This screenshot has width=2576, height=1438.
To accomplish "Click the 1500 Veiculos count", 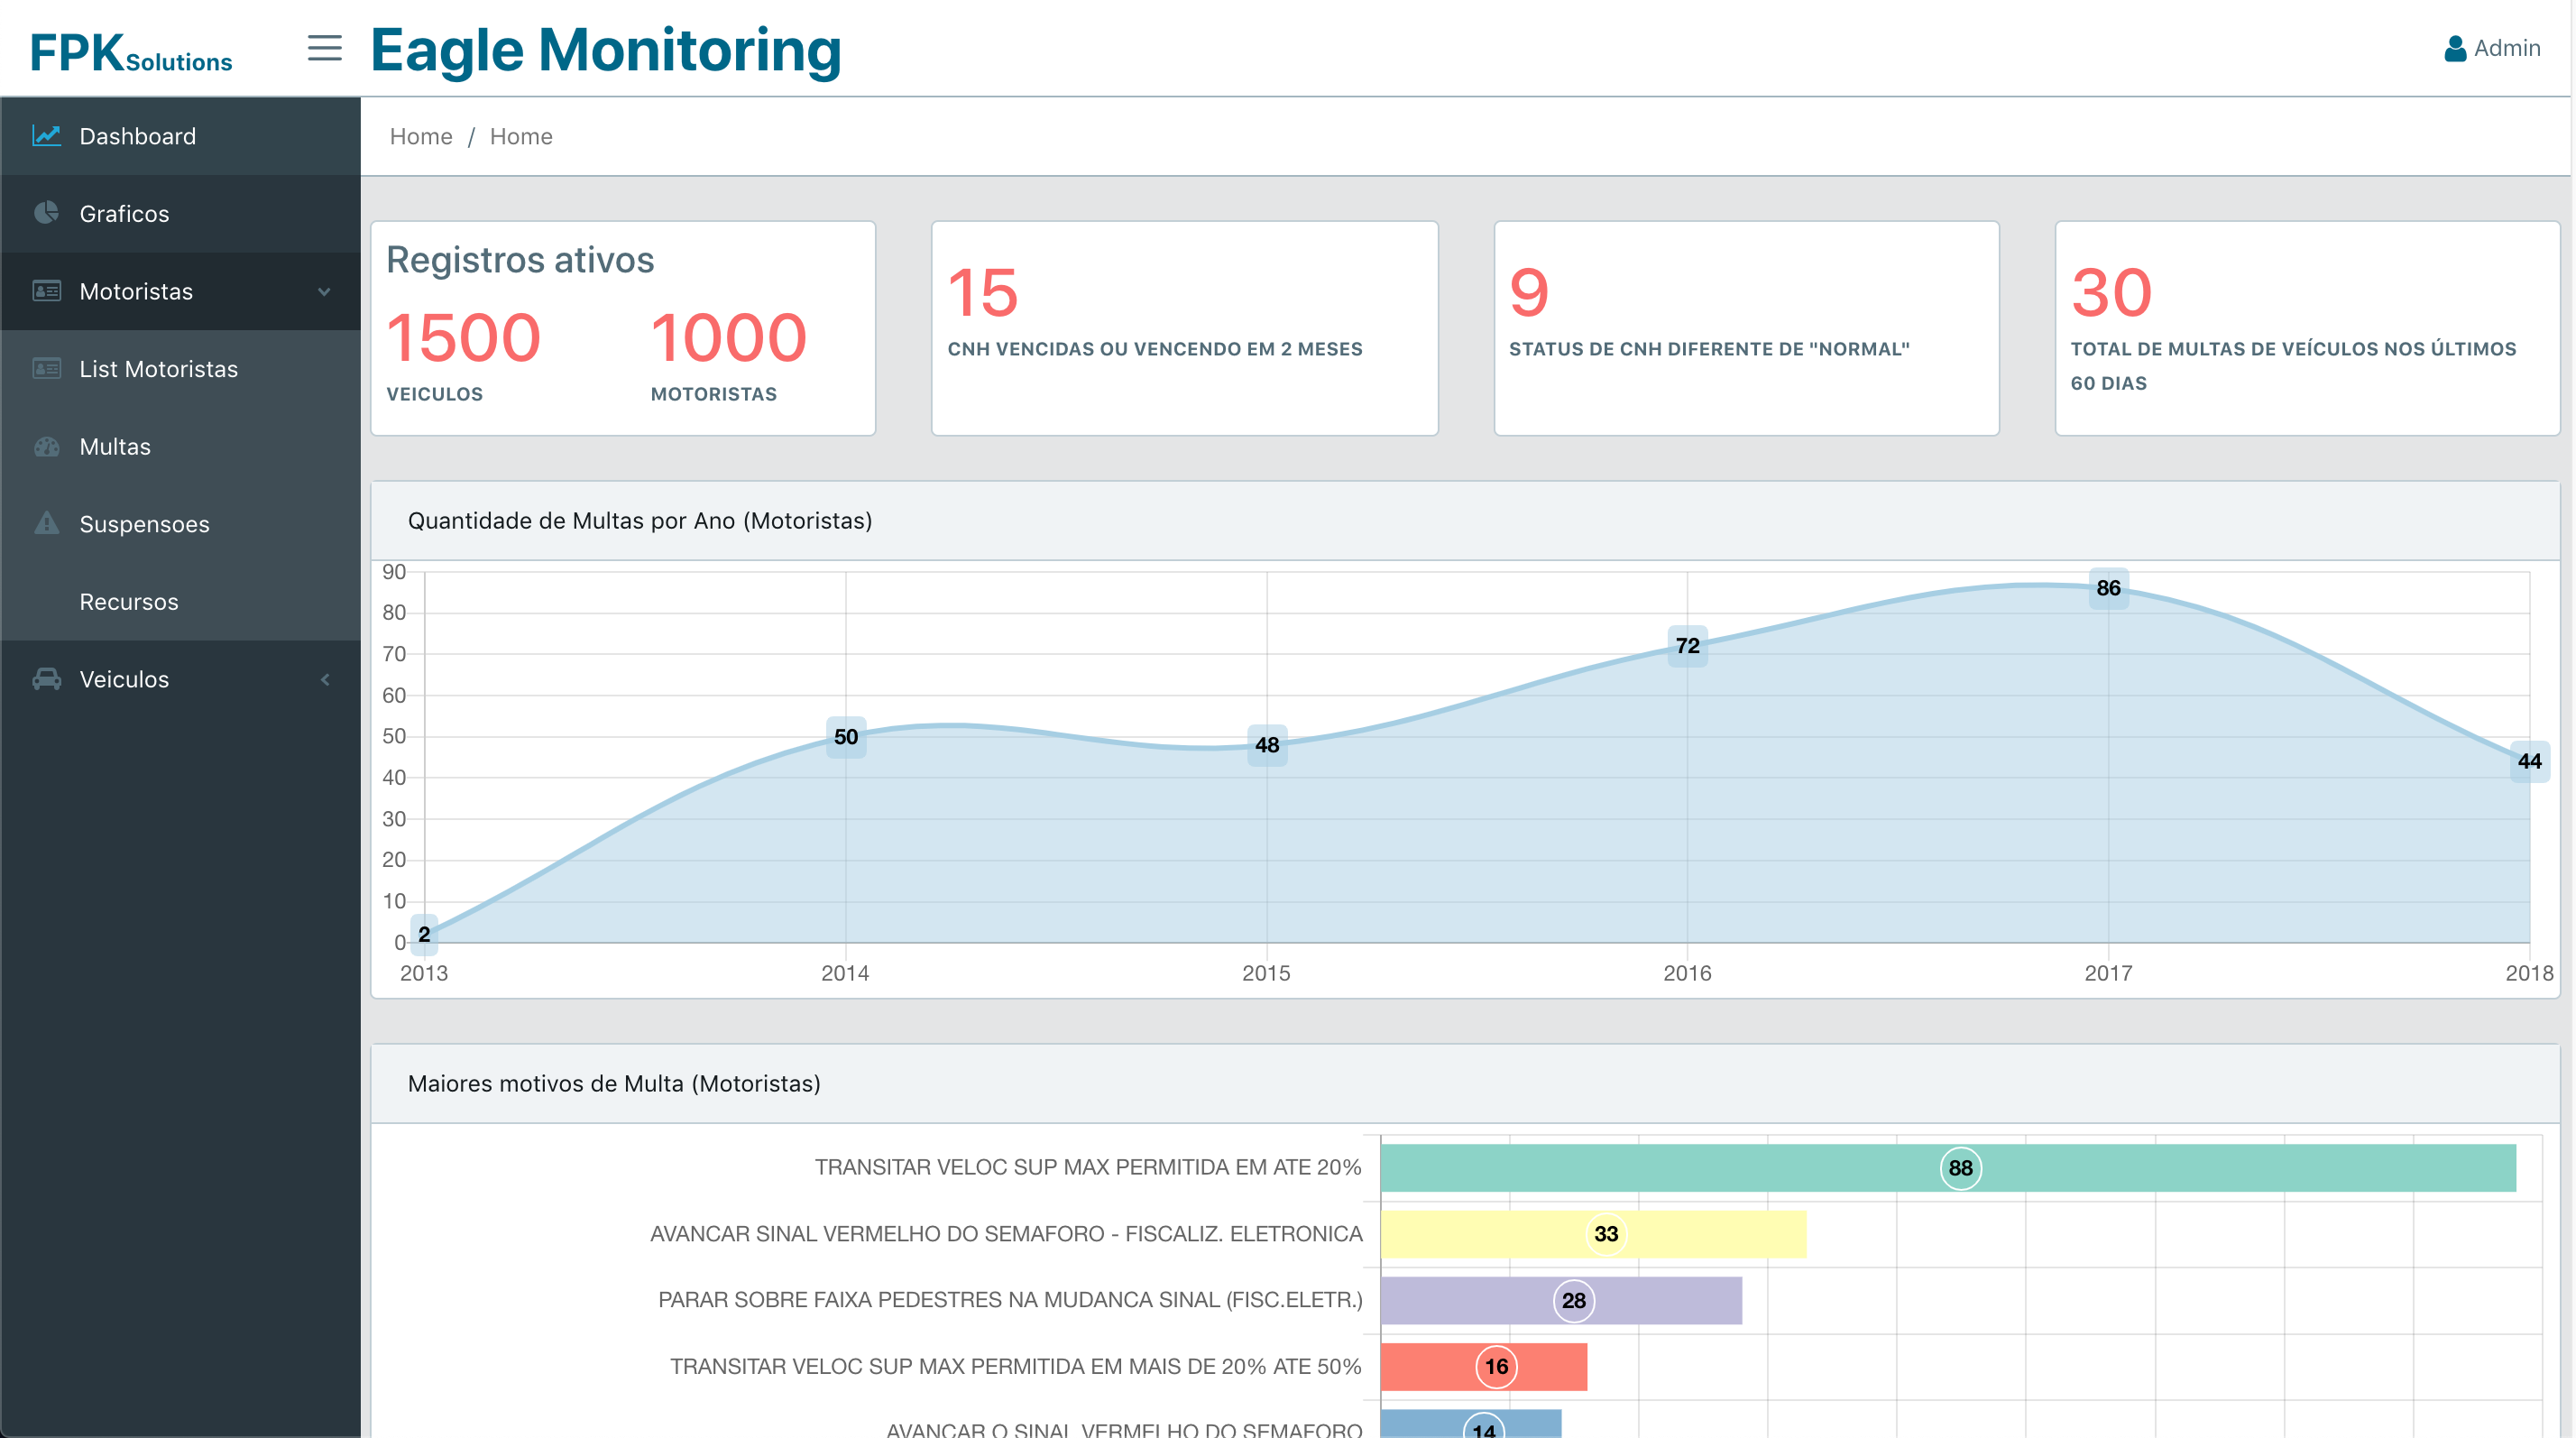I will 463,337.
